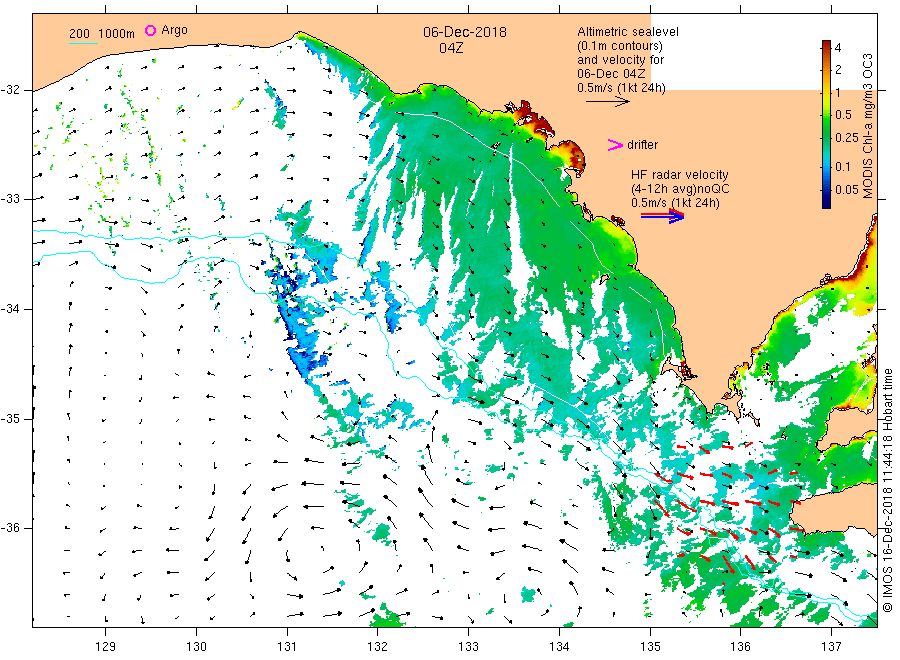Click the color bar value '0.25'

[847, 138]
